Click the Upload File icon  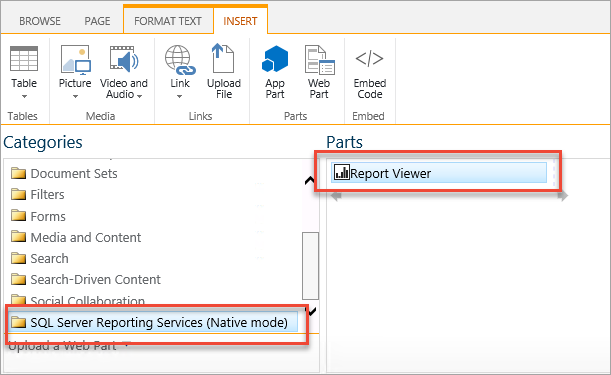(x=223, y=58)
